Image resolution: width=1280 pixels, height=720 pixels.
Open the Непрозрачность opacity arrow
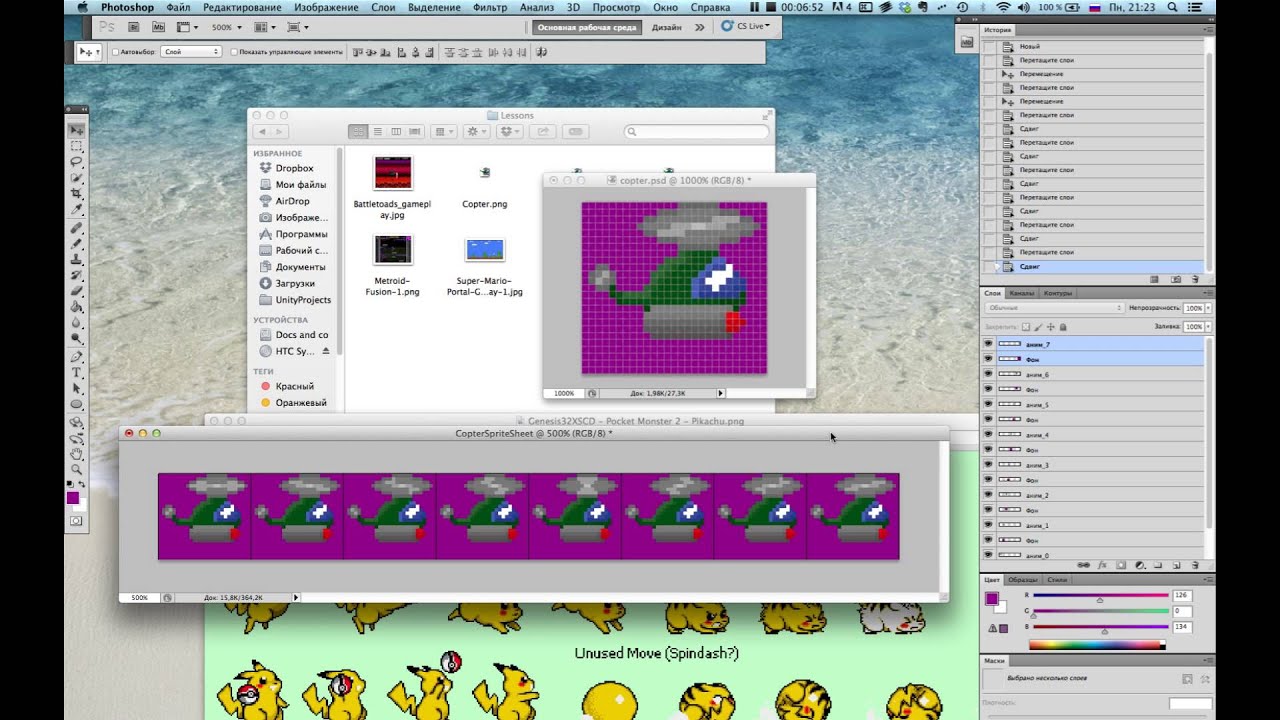click(1208, 308)
